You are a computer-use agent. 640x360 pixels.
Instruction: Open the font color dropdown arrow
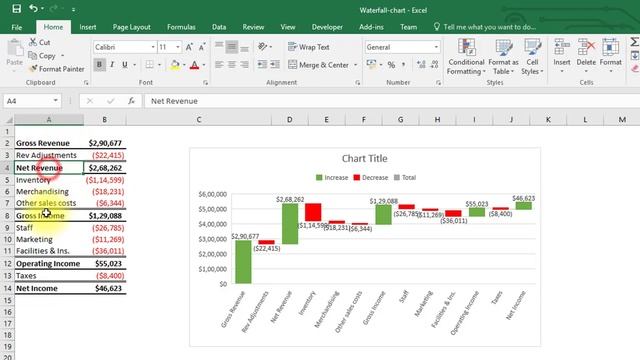click(204, 65)
